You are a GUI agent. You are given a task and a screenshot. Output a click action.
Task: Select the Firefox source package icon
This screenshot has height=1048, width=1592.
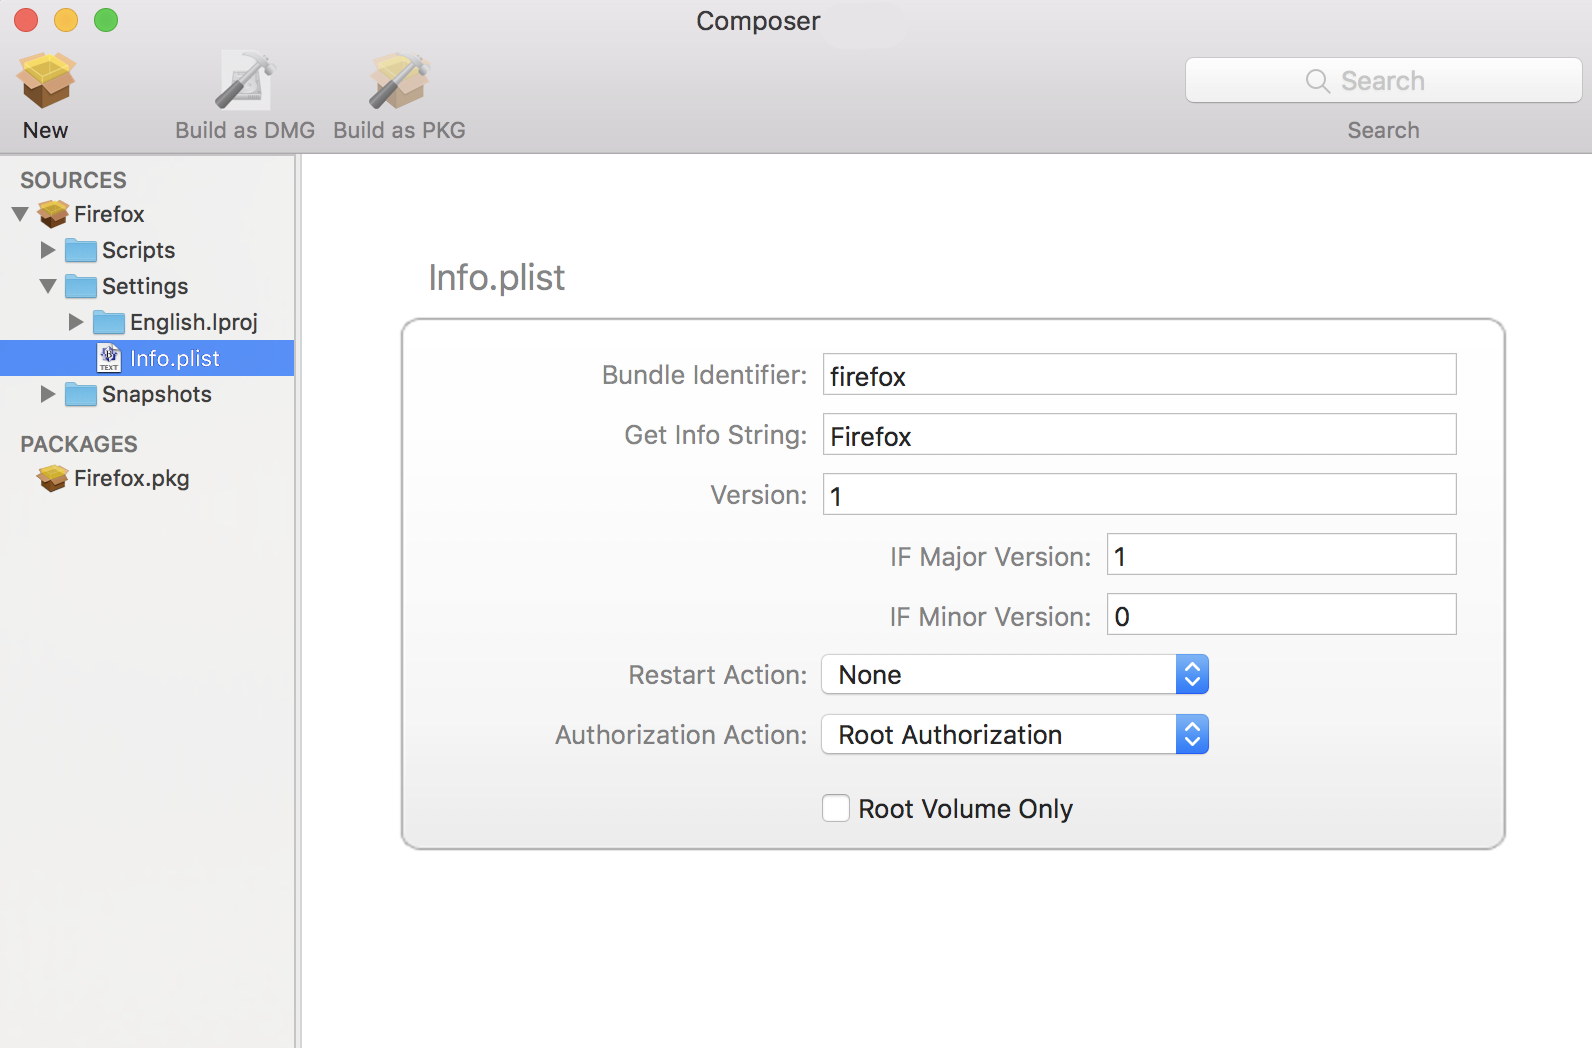(x=53, y=214)
